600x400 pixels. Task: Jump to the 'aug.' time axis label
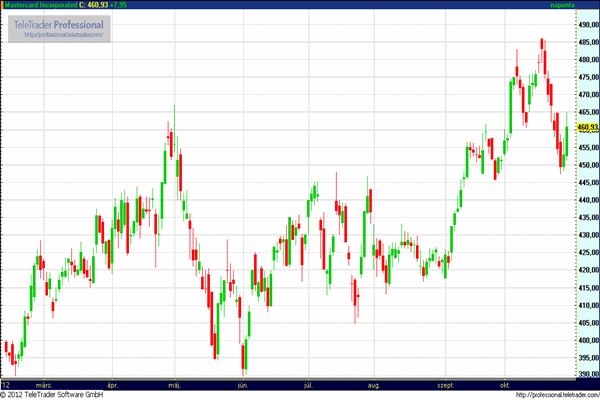click(374, 384)
